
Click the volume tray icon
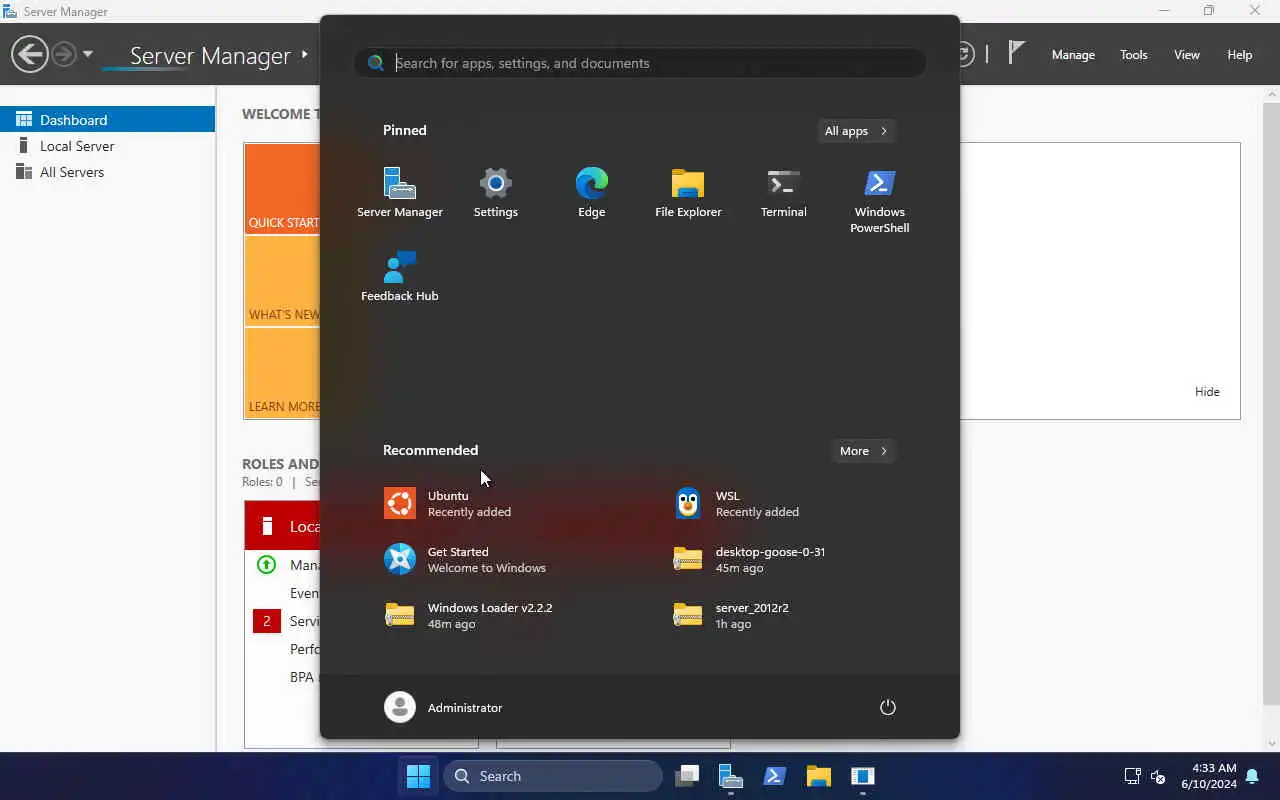(1158, 776)
